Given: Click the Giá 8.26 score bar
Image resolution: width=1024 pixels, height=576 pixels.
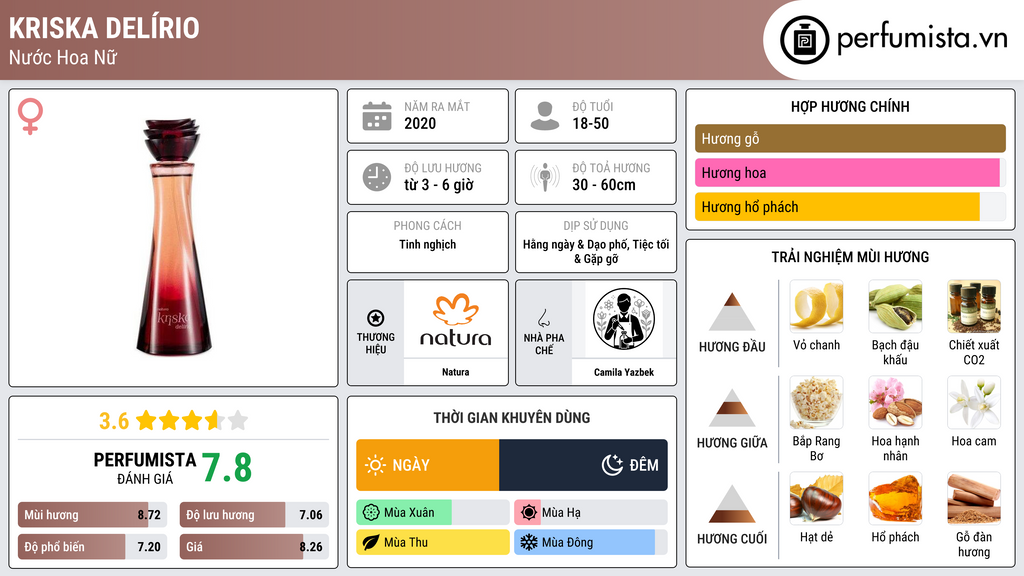Looking at the screenshot, I should coord(254,547).
